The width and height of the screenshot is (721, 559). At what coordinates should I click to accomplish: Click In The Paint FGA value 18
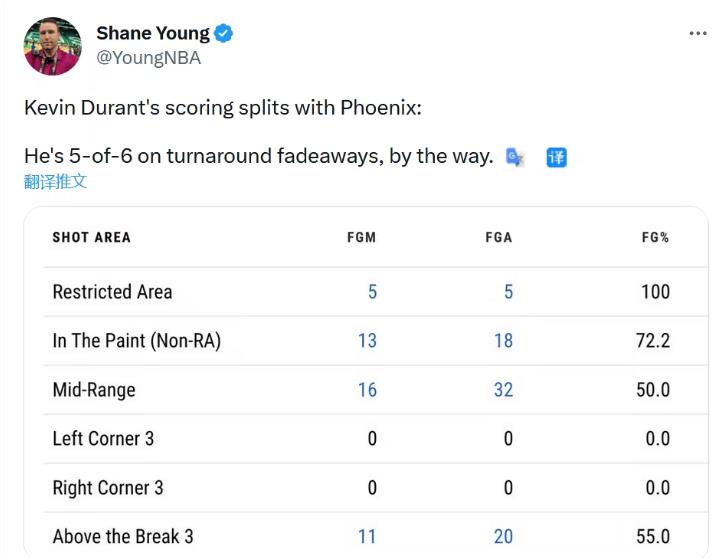pos(503,341)
